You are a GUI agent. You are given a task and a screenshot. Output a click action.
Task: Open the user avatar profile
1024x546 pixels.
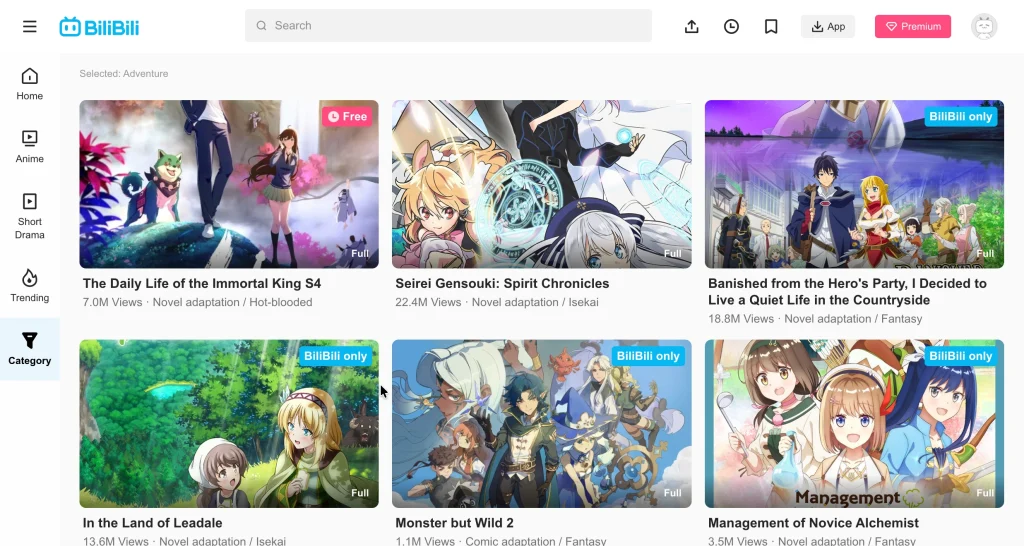click(x=984, y=27)
